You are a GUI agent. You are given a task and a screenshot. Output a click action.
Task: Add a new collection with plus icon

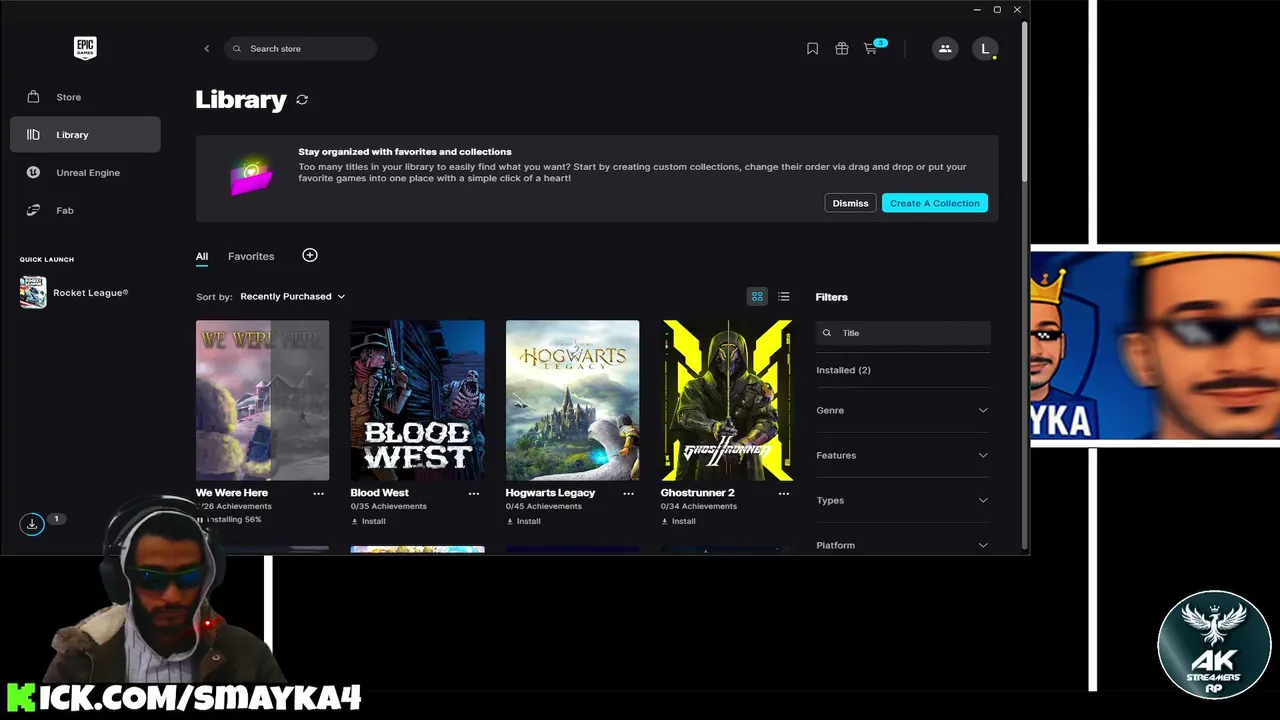pyautogui.click(x=310, y=256)
